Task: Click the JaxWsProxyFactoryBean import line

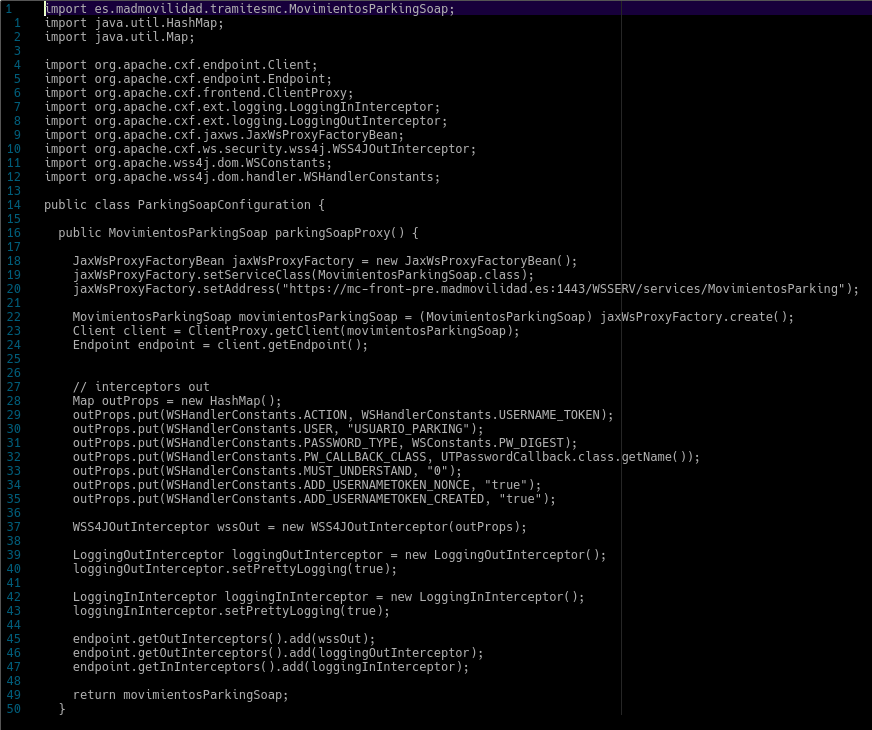Action: point(224,135)
